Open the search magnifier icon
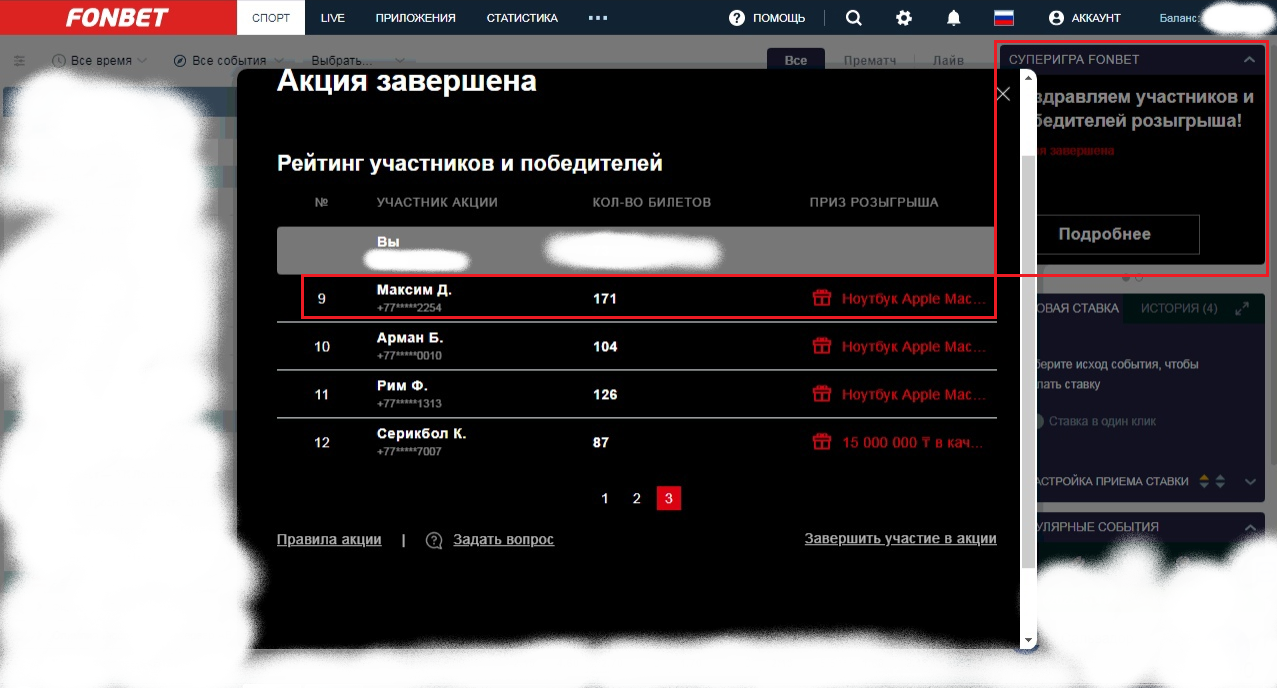The height and width of the screenshot is (688, 1277). pos(853,18)
